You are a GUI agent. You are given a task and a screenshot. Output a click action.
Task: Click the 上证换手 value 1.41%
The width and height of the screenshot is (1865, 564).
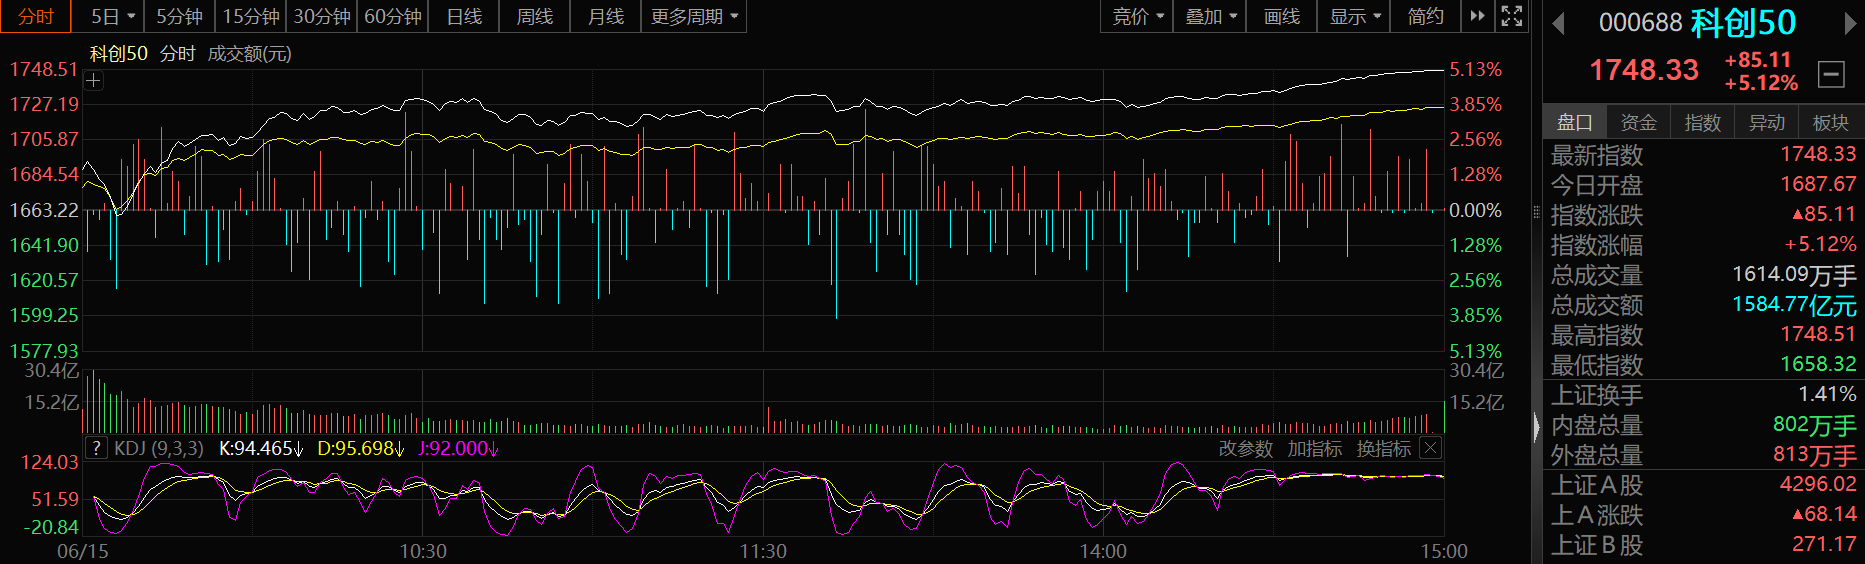1827,394
